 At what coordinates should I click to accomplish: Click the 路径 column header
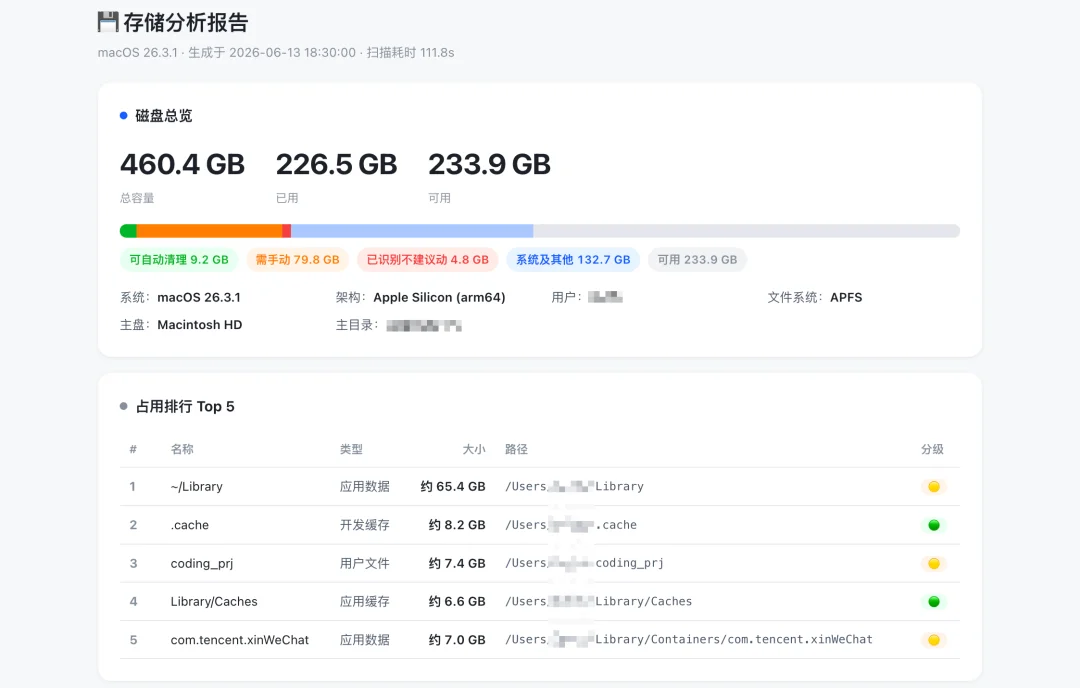[517, 449]
